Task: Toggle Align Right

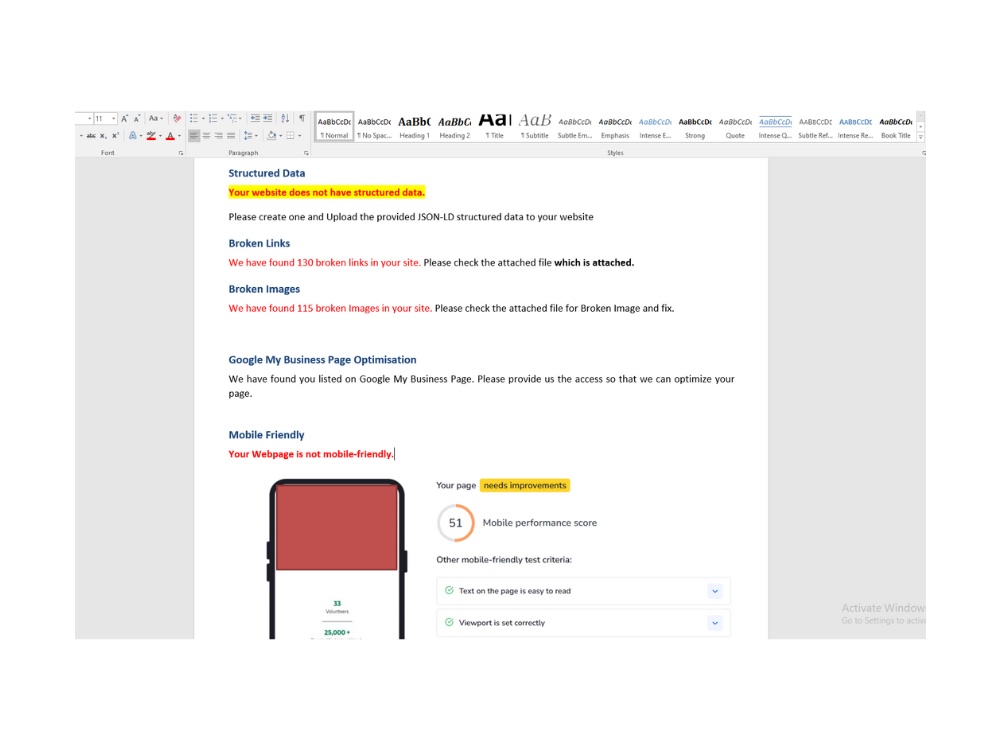Action: [x=219, y=136]
